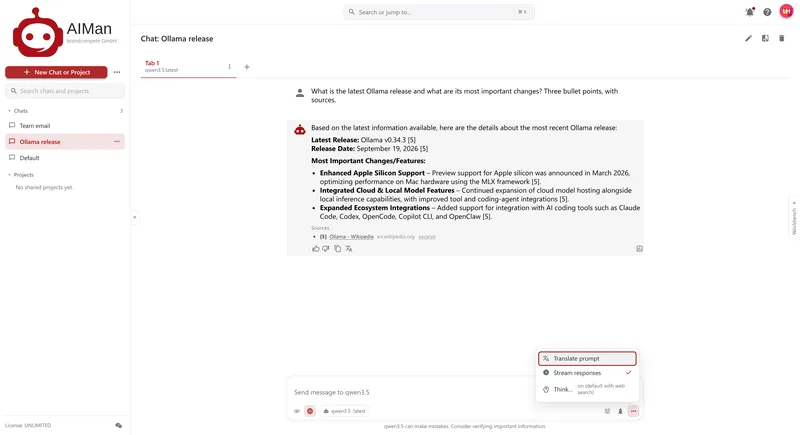Screen dimensions: 800x435
Task: Delete chat using the trash icon
Action: (x=782, y=38)
